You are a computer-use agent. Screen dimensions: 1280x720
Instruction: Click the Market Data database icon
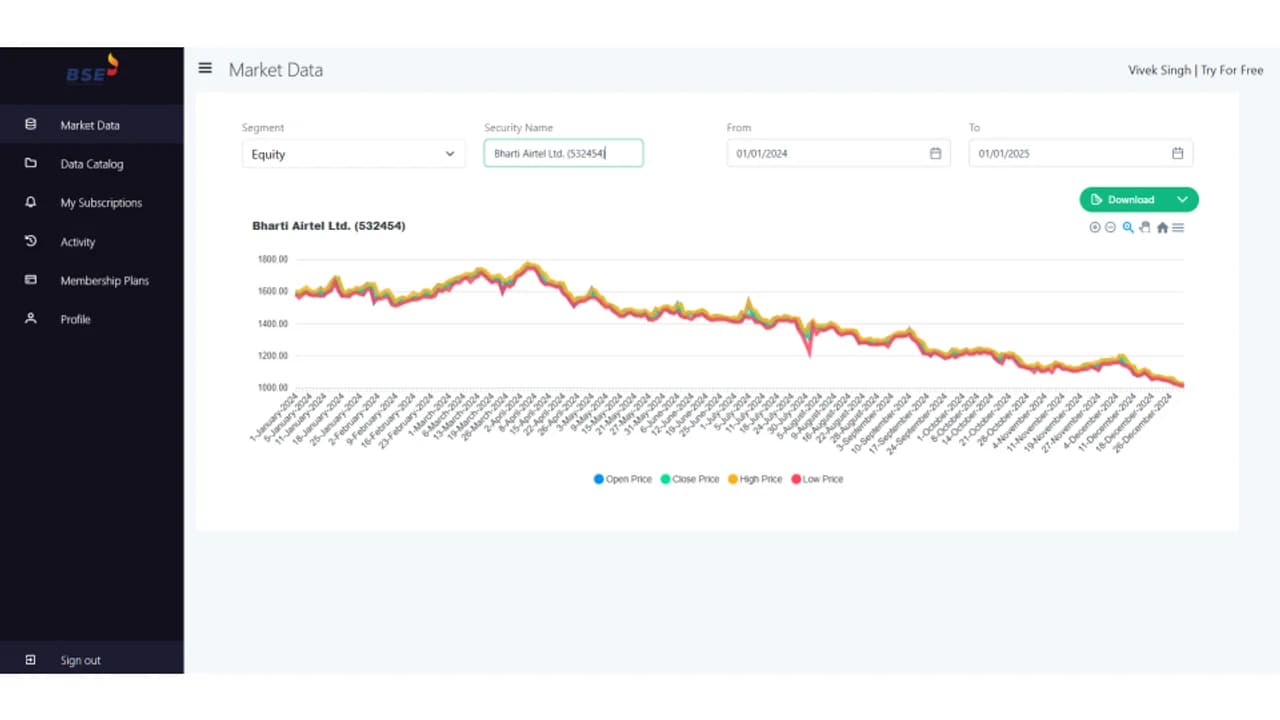pyautogui.click(x=30, y=125)
